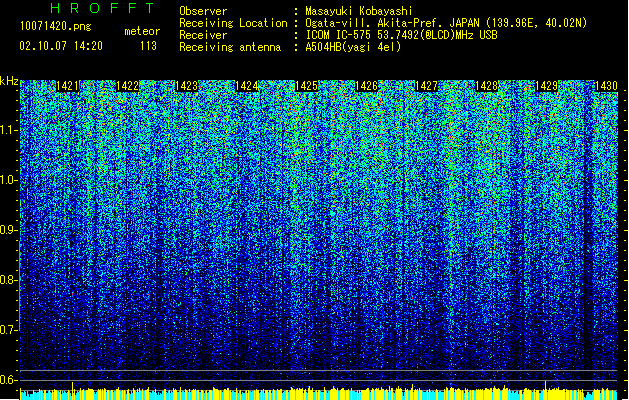Click the 1423 time marker

pyautogui.click(x=187, y=86)
